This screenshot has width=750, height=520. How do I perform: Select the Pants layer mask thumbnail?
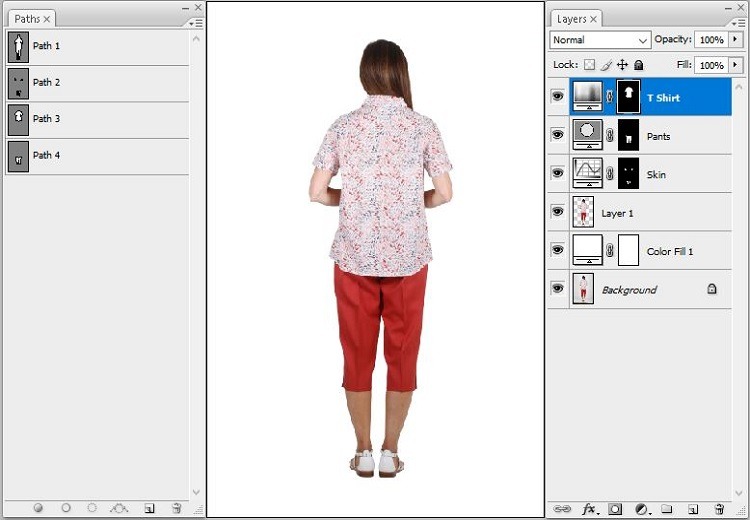pyautogui.click(x=629, y=135)
